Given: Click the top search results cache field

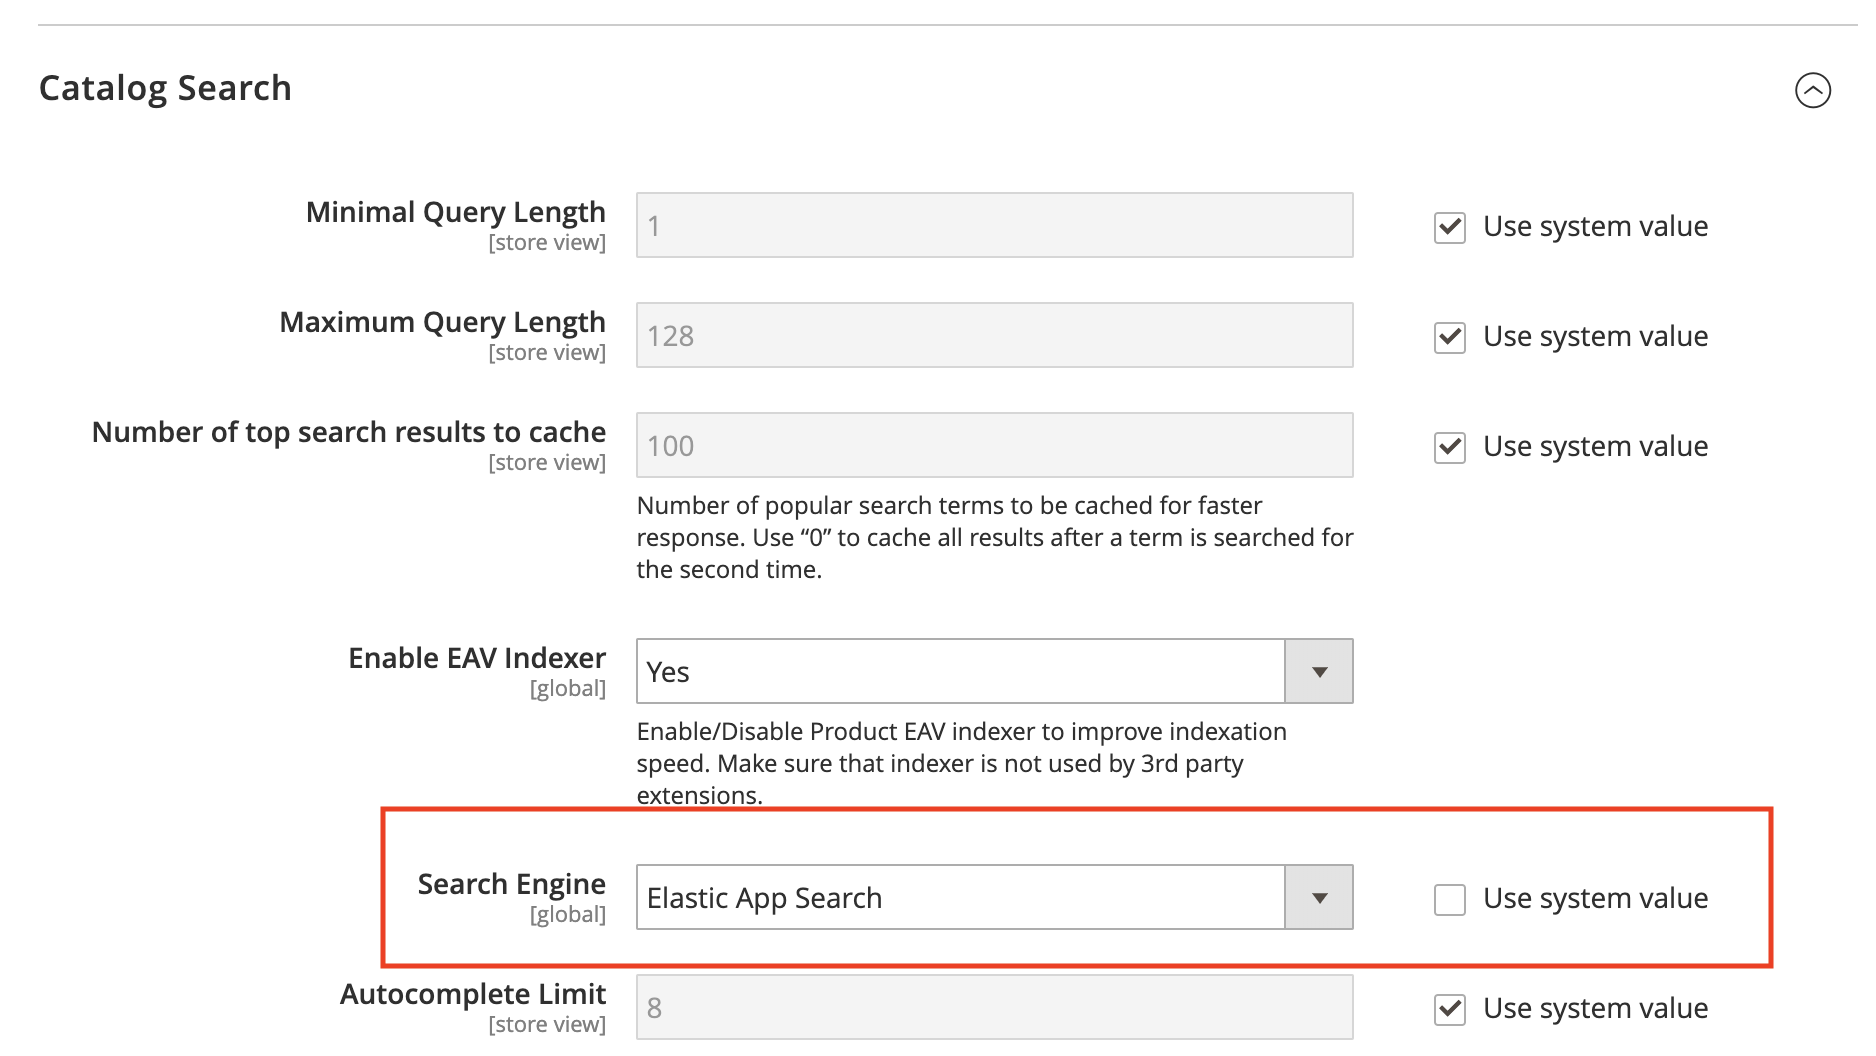Looking at the screenshot, I should 994,446.
